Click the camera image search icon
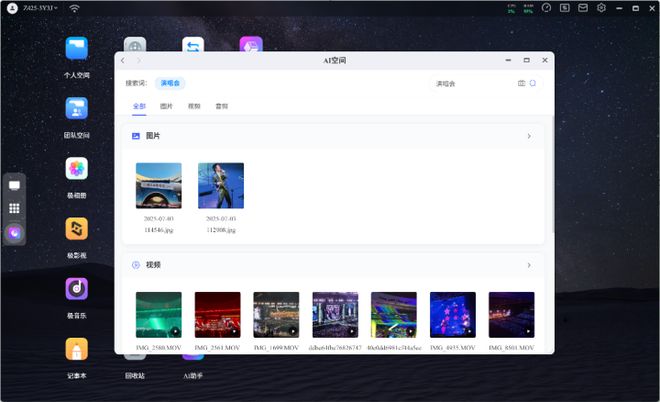Viewport: 660px width, 402px height. (x=521, y=84)
